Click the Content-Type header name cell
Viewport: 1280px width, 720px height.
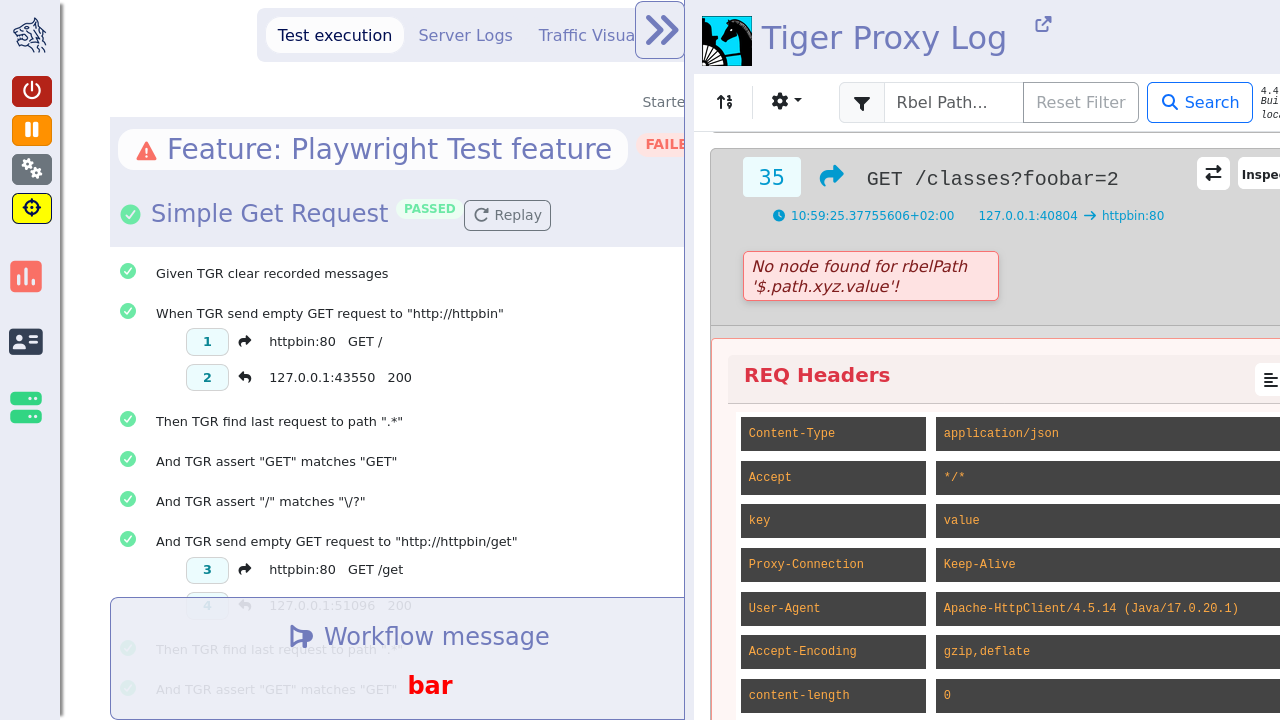coord(833,434)
